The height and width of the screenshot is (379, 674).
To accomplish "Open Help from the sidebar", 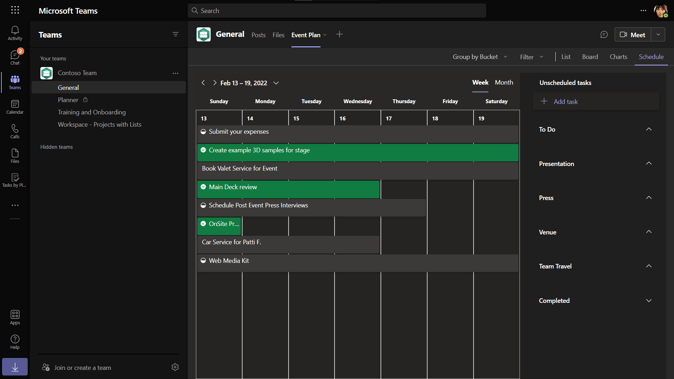I will (15, 342).
